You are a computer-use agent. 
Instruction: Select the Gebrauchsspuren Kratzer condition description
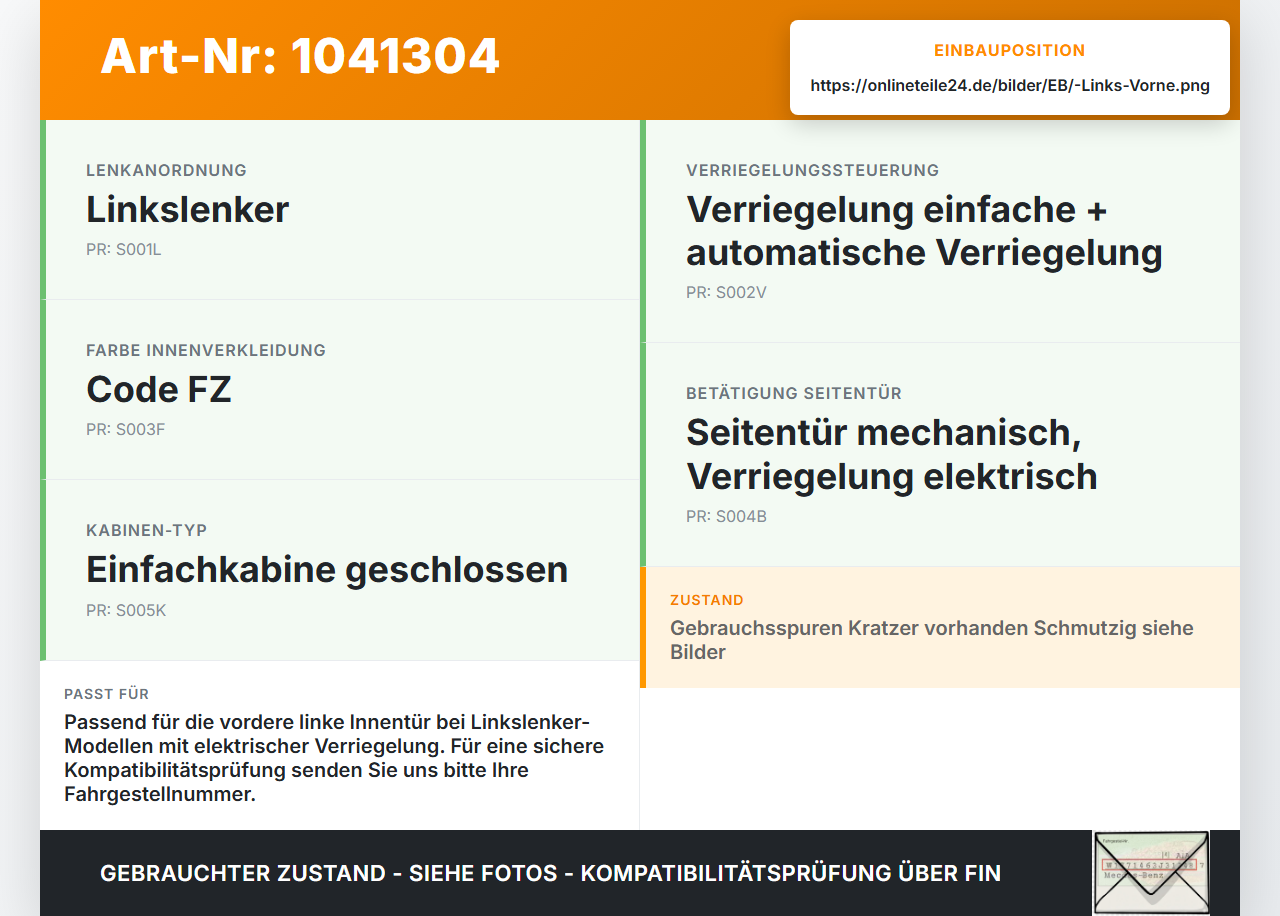(932, 640)
